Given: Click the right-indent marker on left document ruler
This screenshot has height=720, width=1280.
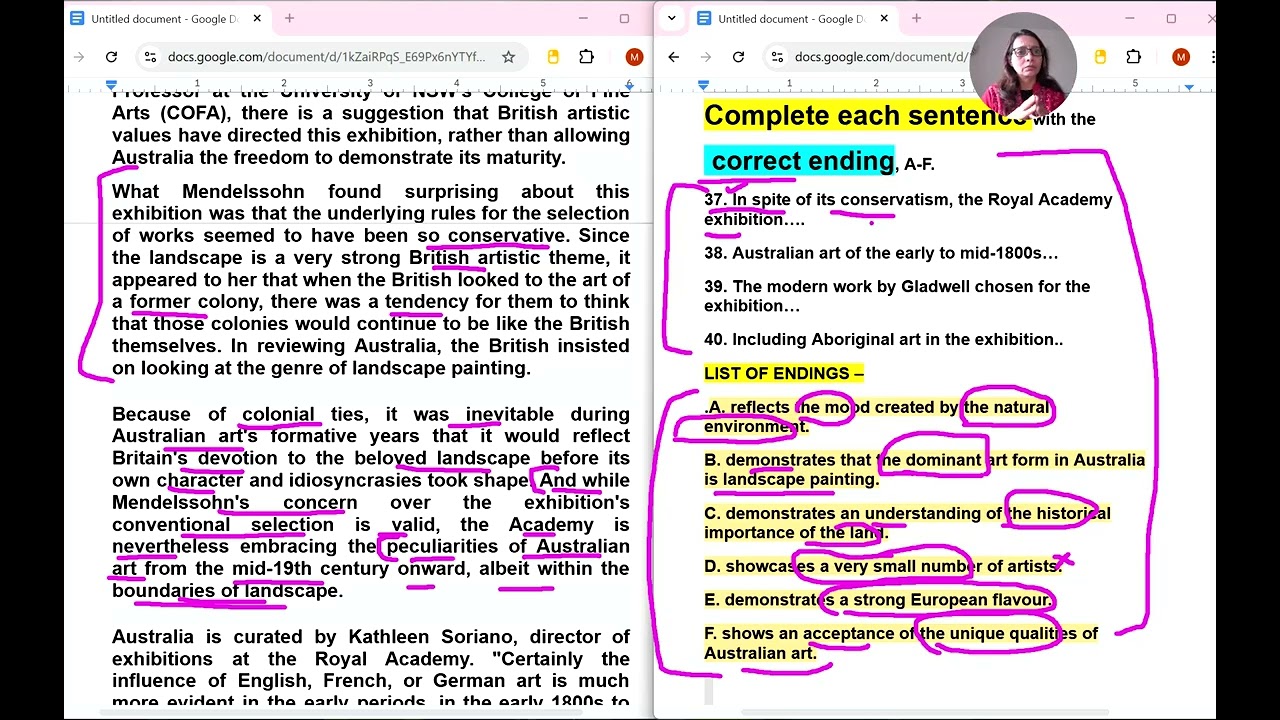Looking at the screenshot, I should 629,87.
